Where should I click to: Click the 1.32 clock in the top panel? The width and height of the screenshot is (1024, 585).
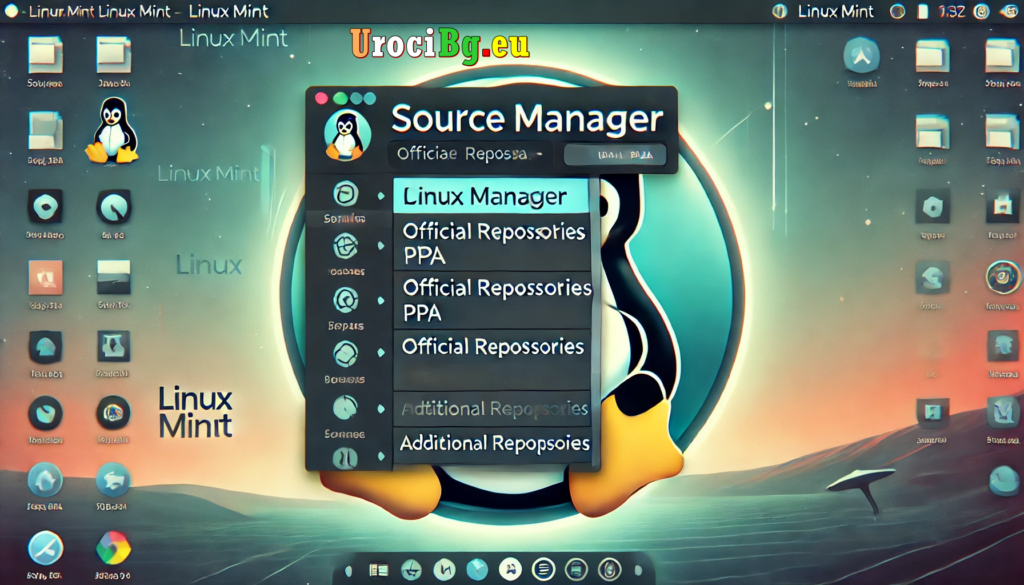[952, 11]
